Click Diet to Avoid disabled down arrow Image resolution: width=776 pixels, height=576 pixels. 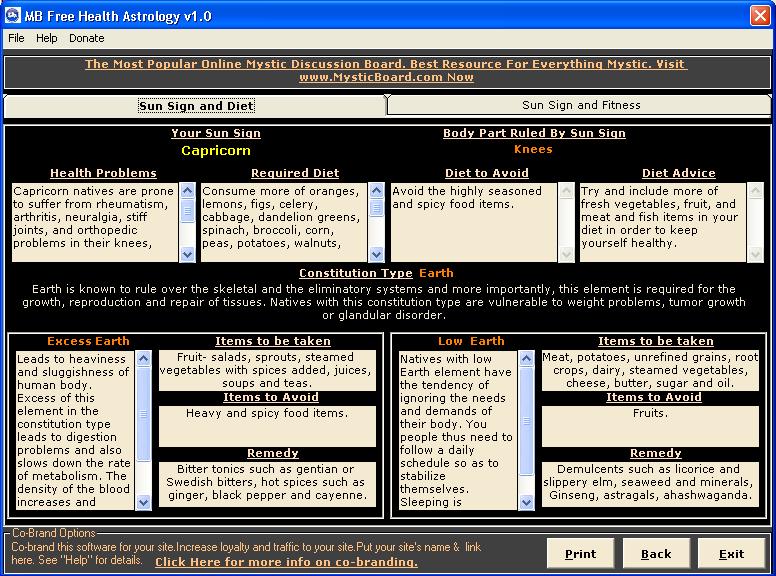[x=566, y=254]
